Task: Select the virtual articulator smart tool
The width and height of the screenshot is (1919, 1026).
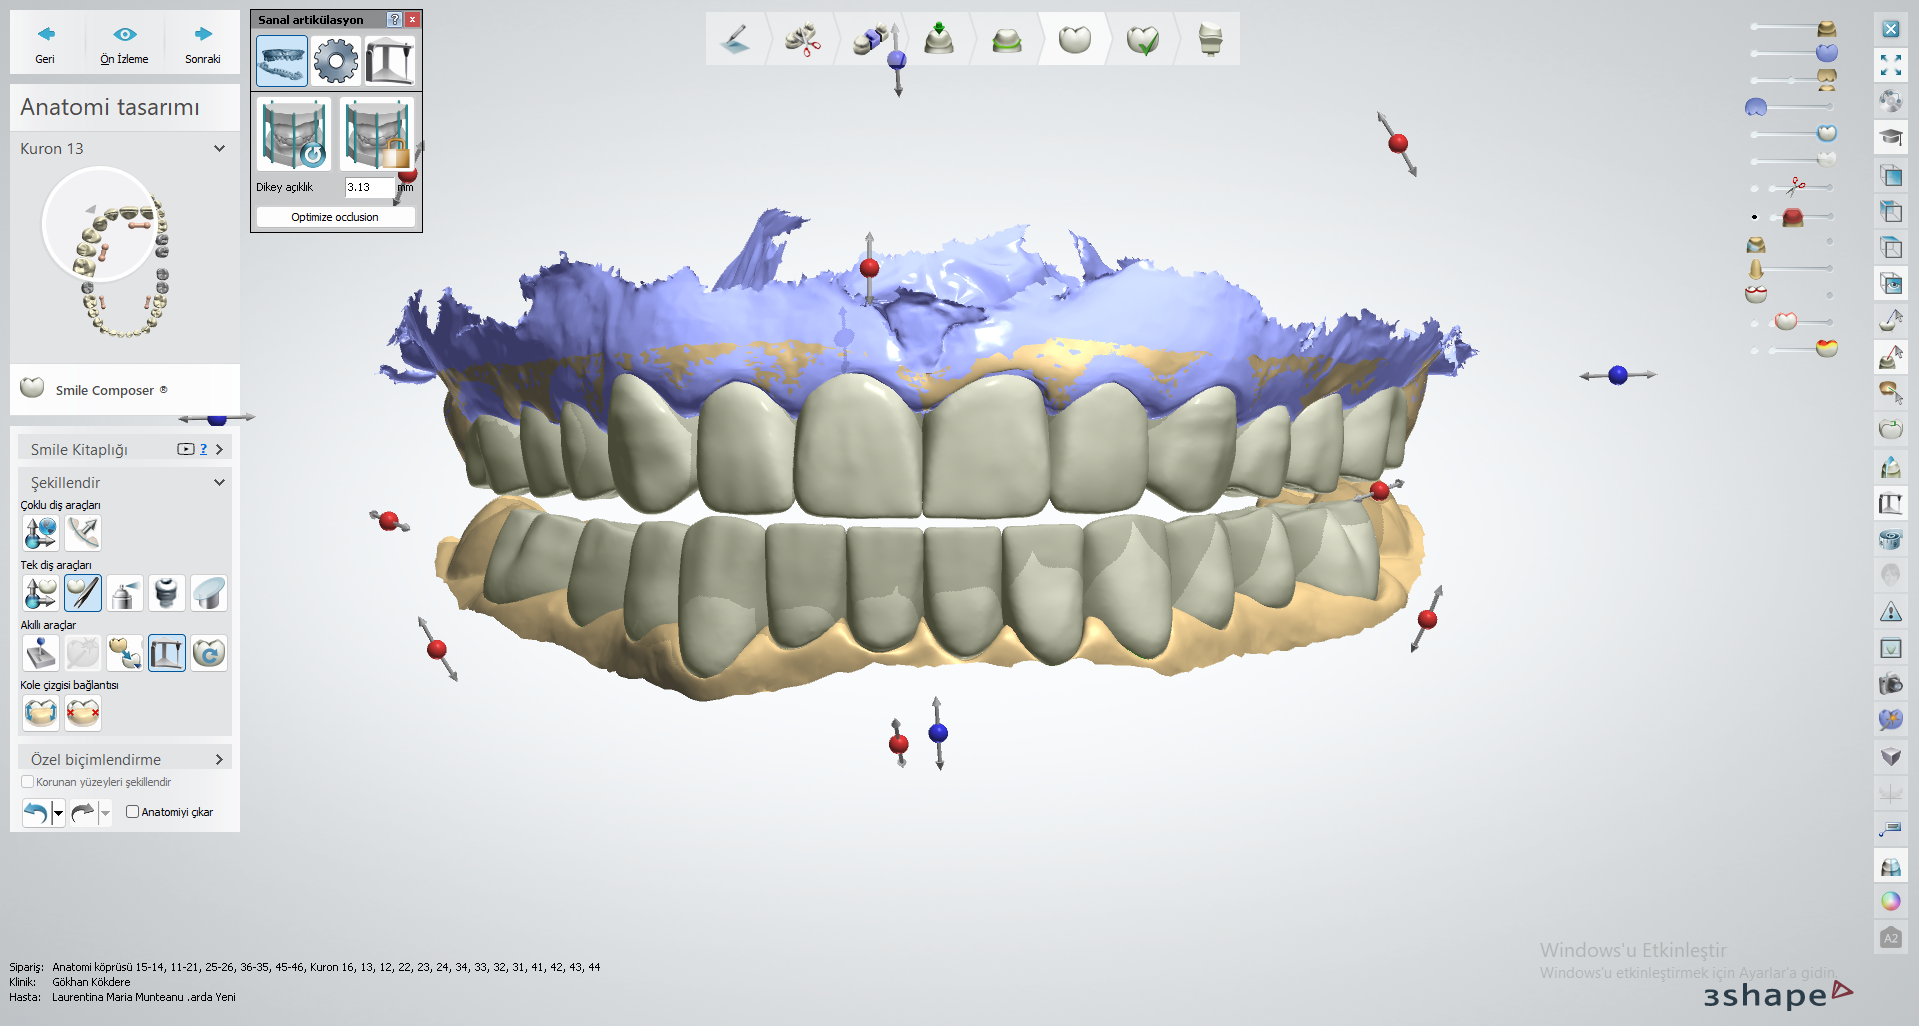Action: [x=167, y=653]
